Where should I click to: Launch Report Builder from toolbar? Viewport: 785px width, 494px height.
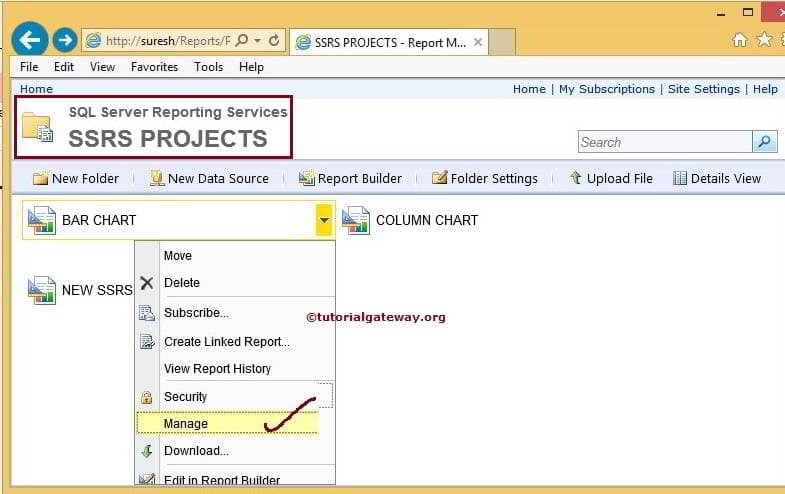pyautogui.click(x=350, y=179)
